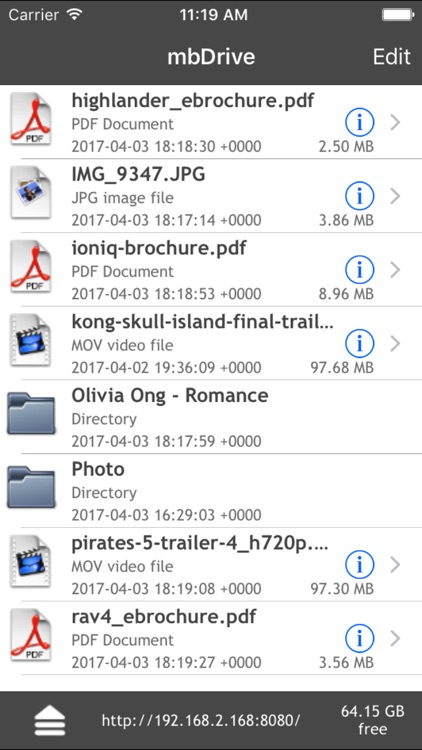Click movie icon of kong-skull-island trailer
This screenshot has width=422, height=750.
[31, 340]
